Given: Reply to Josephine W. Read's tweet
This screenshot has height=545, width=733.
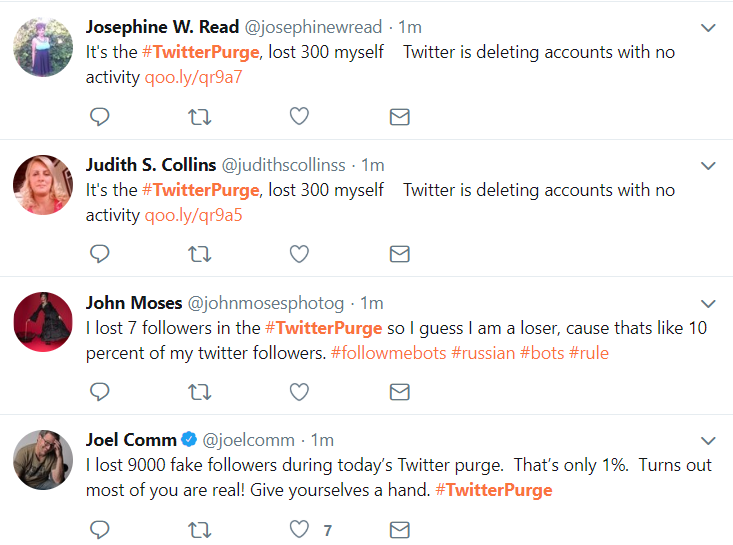Looking at the screenshot, I should (99, 117).
